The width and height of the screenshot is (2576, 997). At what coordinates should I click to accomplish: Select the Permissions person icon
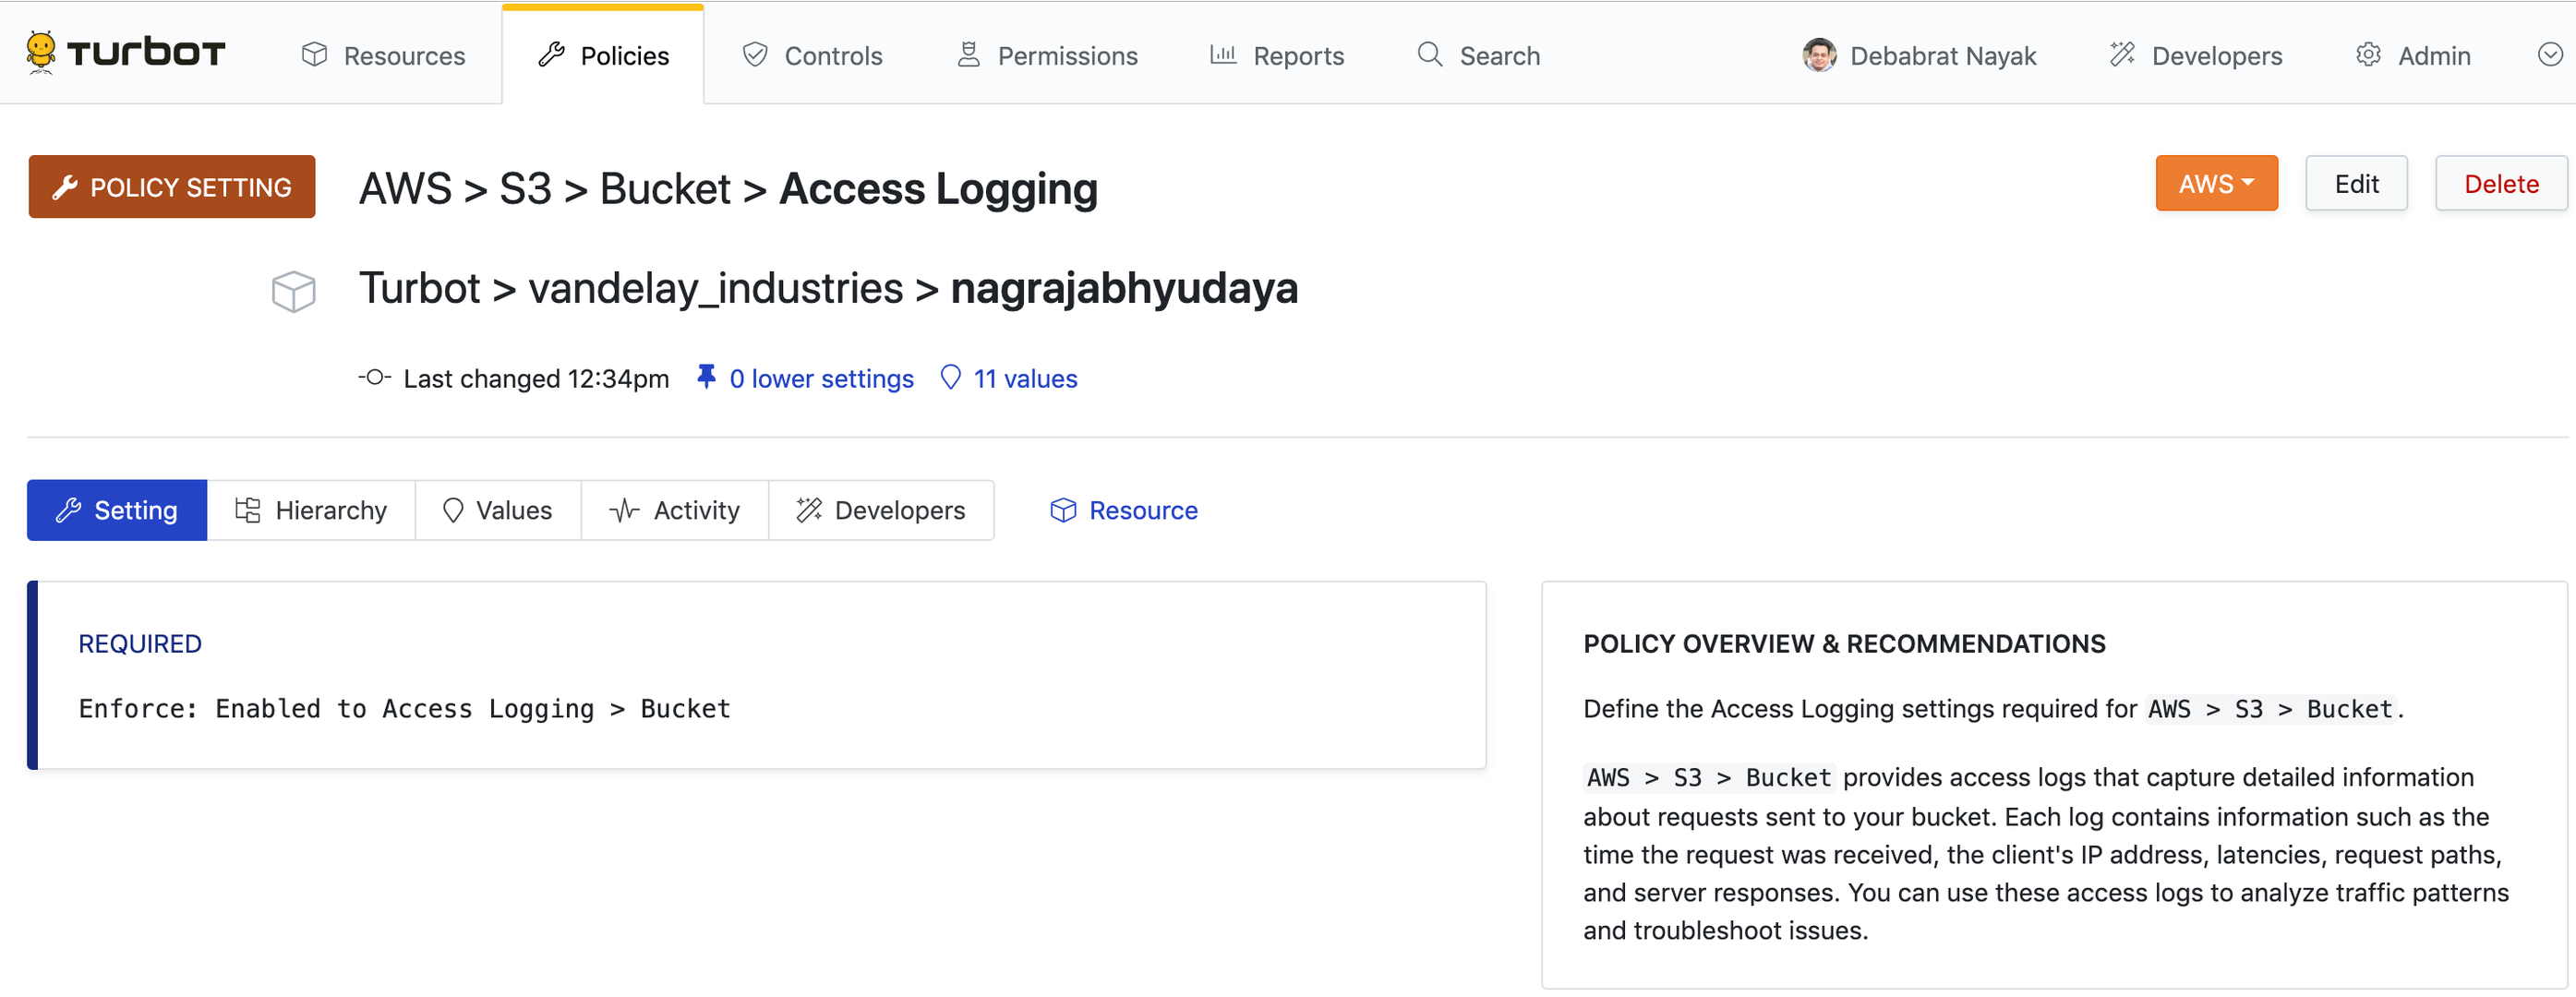click(x=967, y=55)
